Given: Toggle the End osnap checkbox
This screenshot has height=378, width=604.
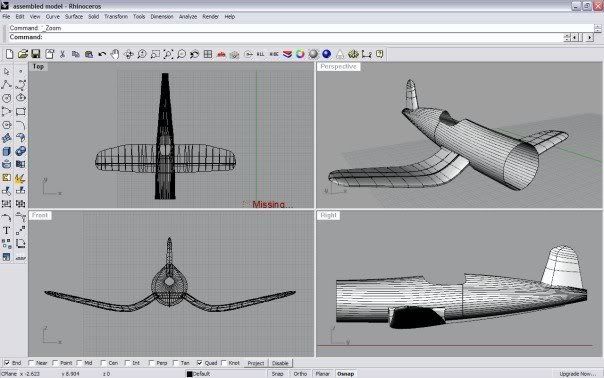Looking at the screenshot, I should point(7,363).
